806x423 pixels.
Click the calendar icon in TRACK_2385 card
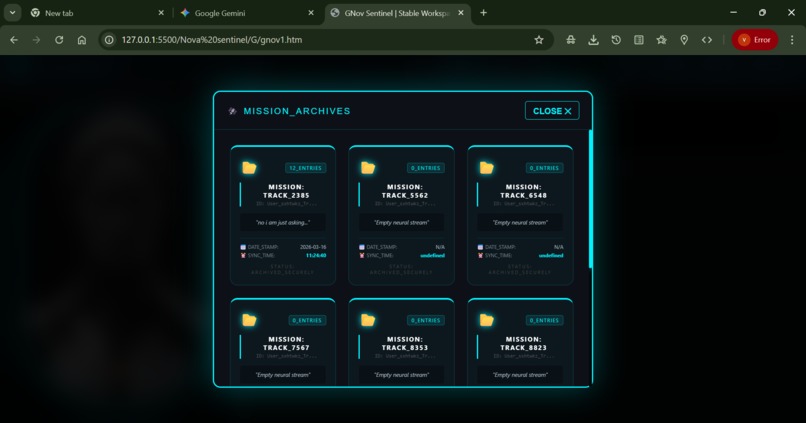pos(243,247)
